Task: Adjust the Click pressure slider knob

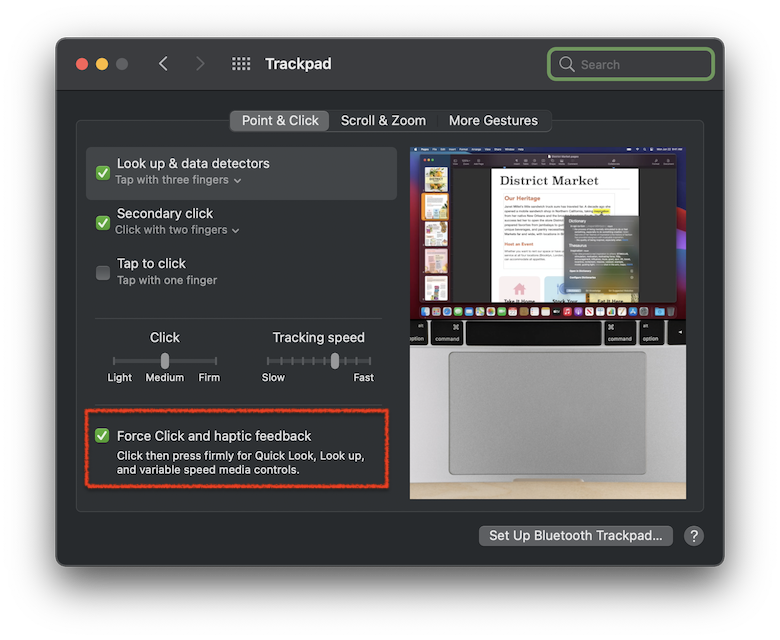Action: (x=165, y=361)
